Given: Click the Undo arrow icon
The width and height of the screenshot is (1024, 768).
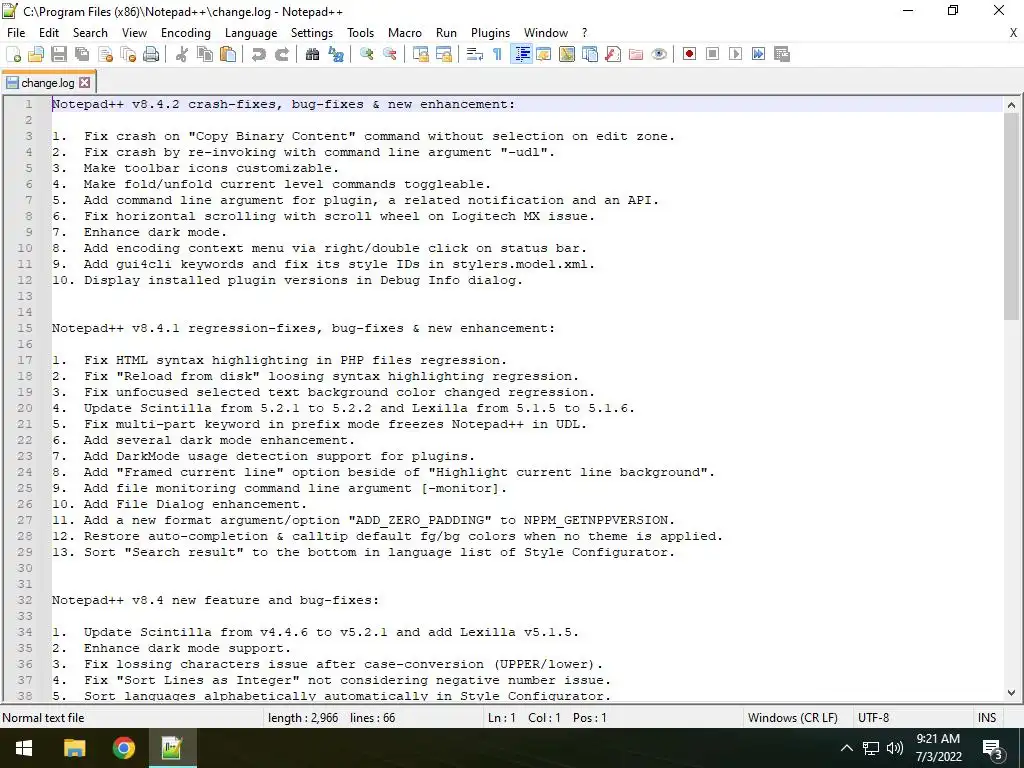Looking at the screenshot, I should click(259, 54).
